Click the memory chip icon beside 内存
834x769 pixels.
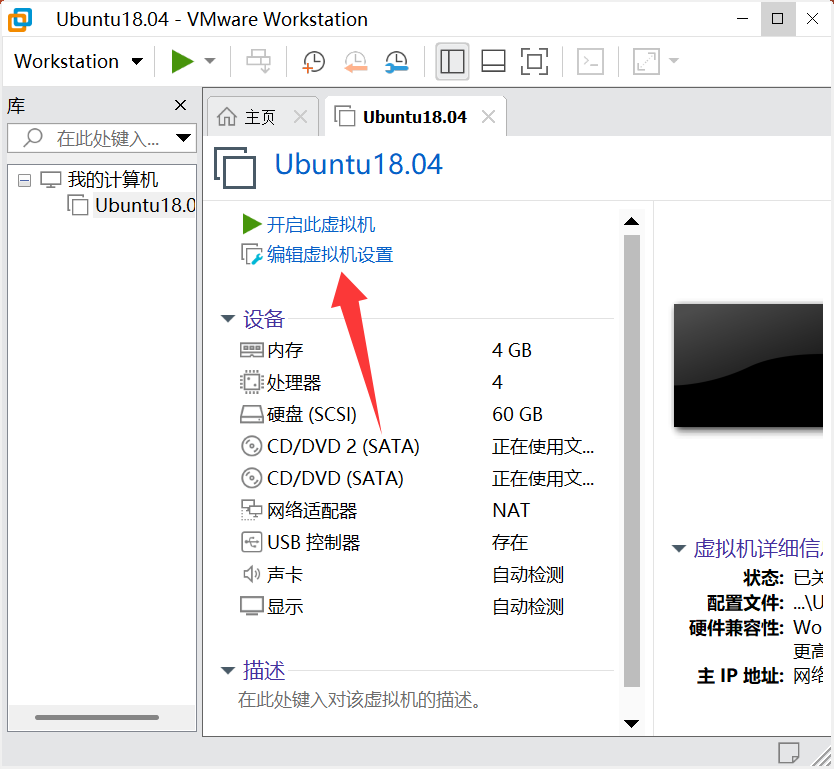pyautogui.click(x=252, y=350)
